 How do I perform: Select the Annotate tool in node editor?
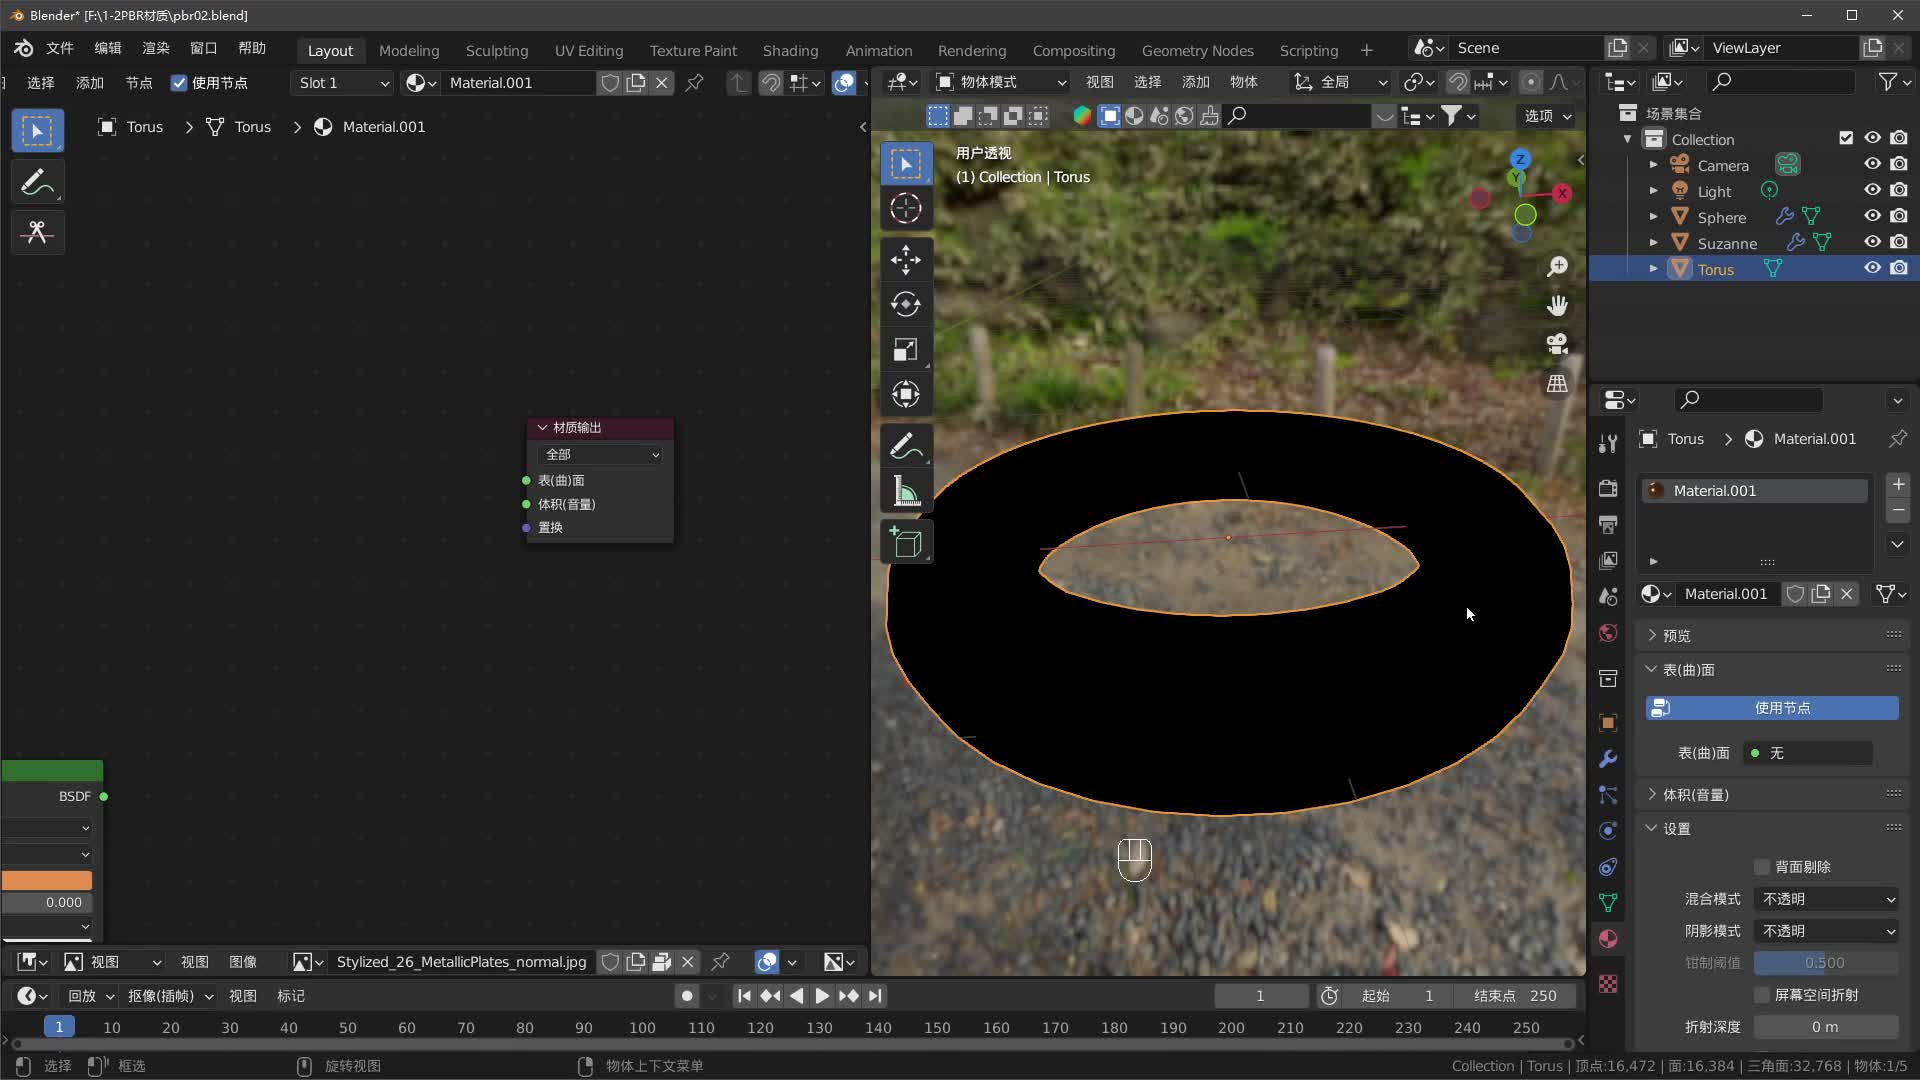tap(38, 182)
